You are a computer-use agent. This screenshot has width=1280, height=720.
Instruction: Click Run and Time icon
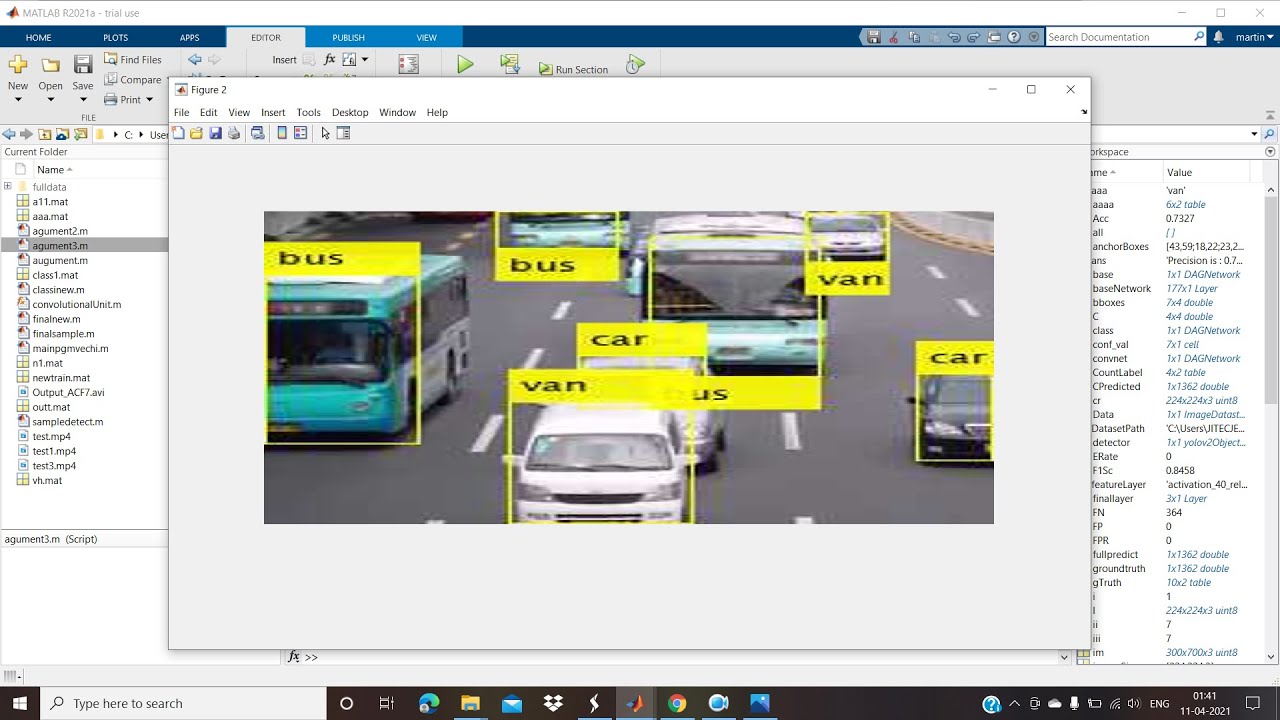(635, 64)
